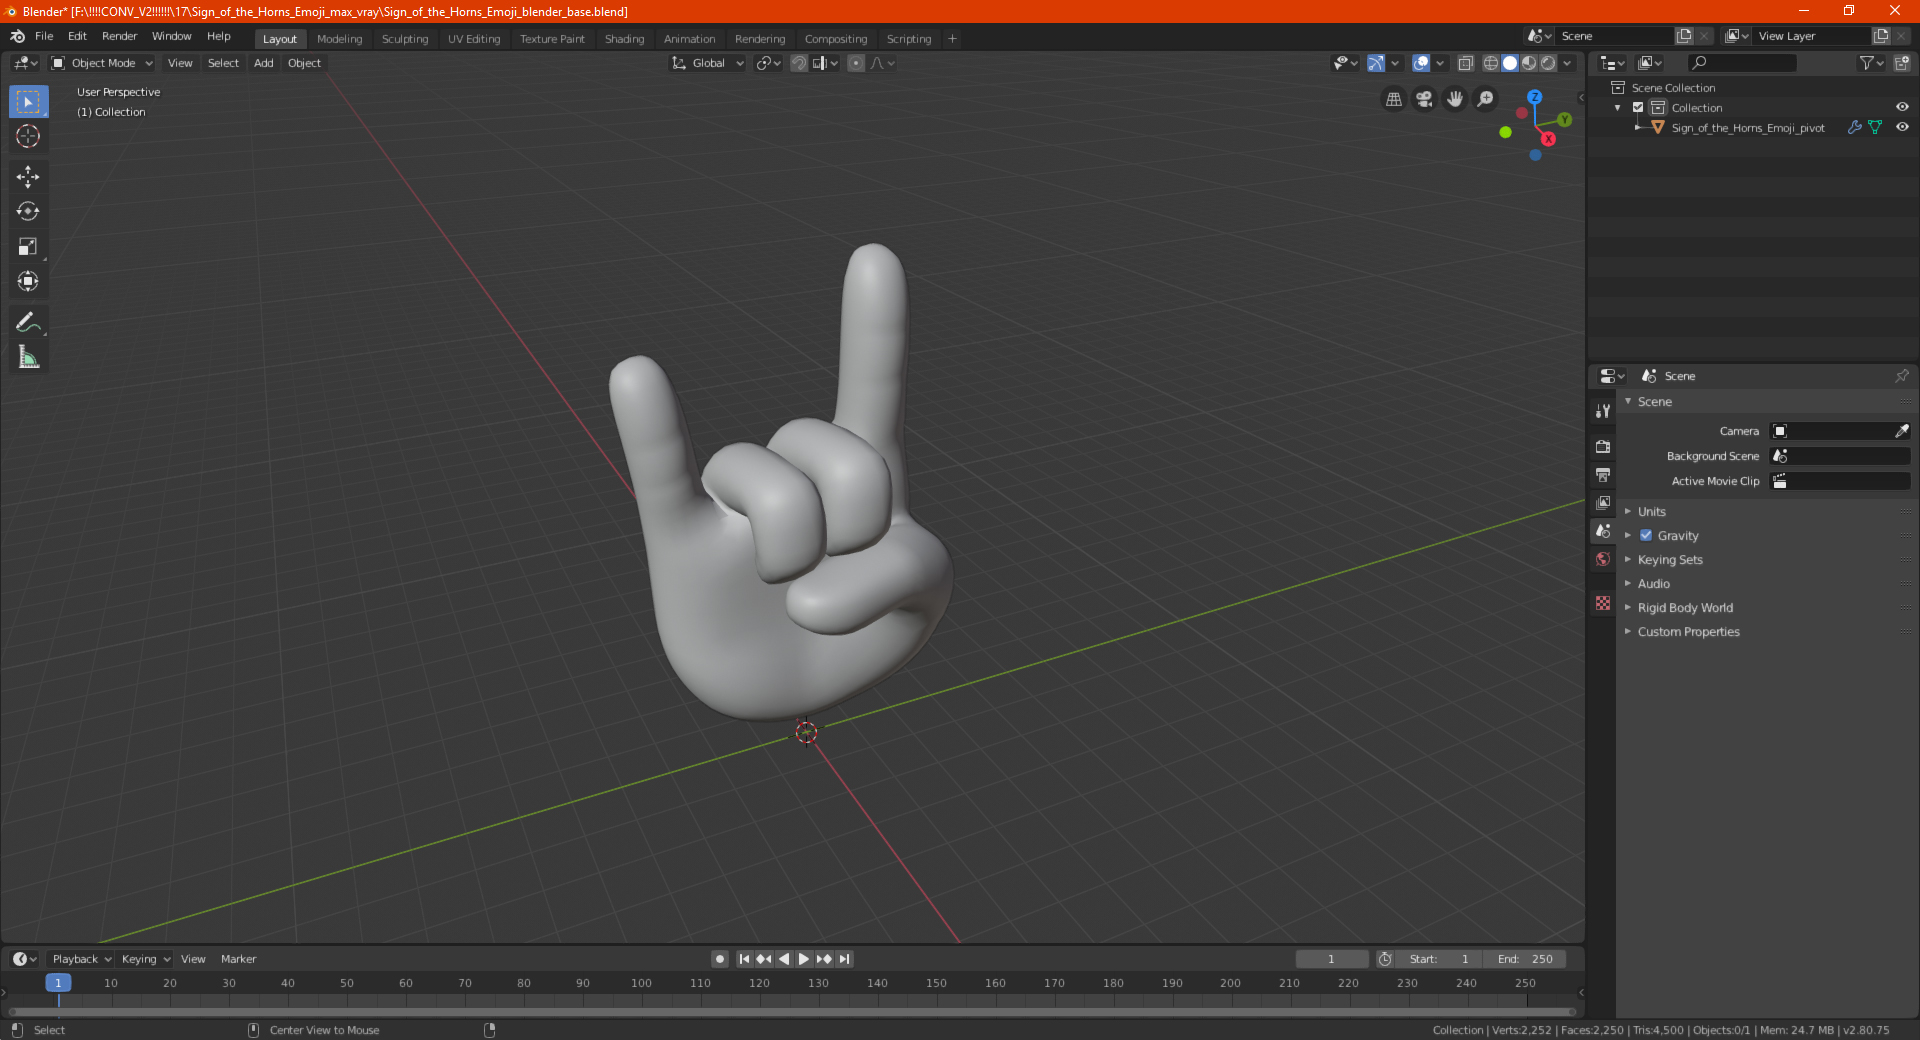Toggle X-ray display mode
The width and height of the screenshot is (1920, 1040).
coord(1466,63)
